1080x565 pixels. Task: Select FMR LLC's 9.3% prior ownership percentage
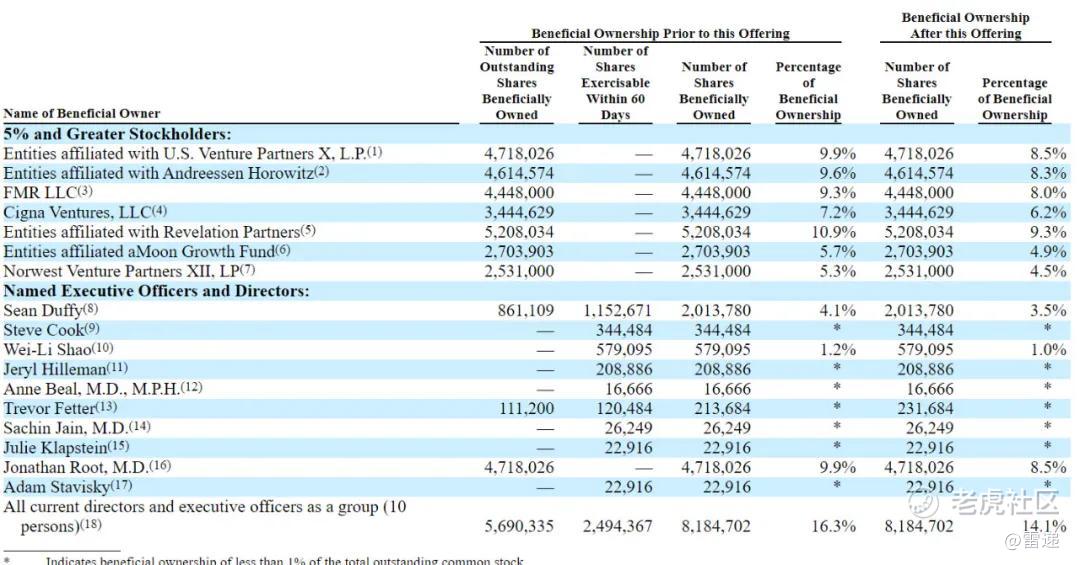click(x=838, y=193)
